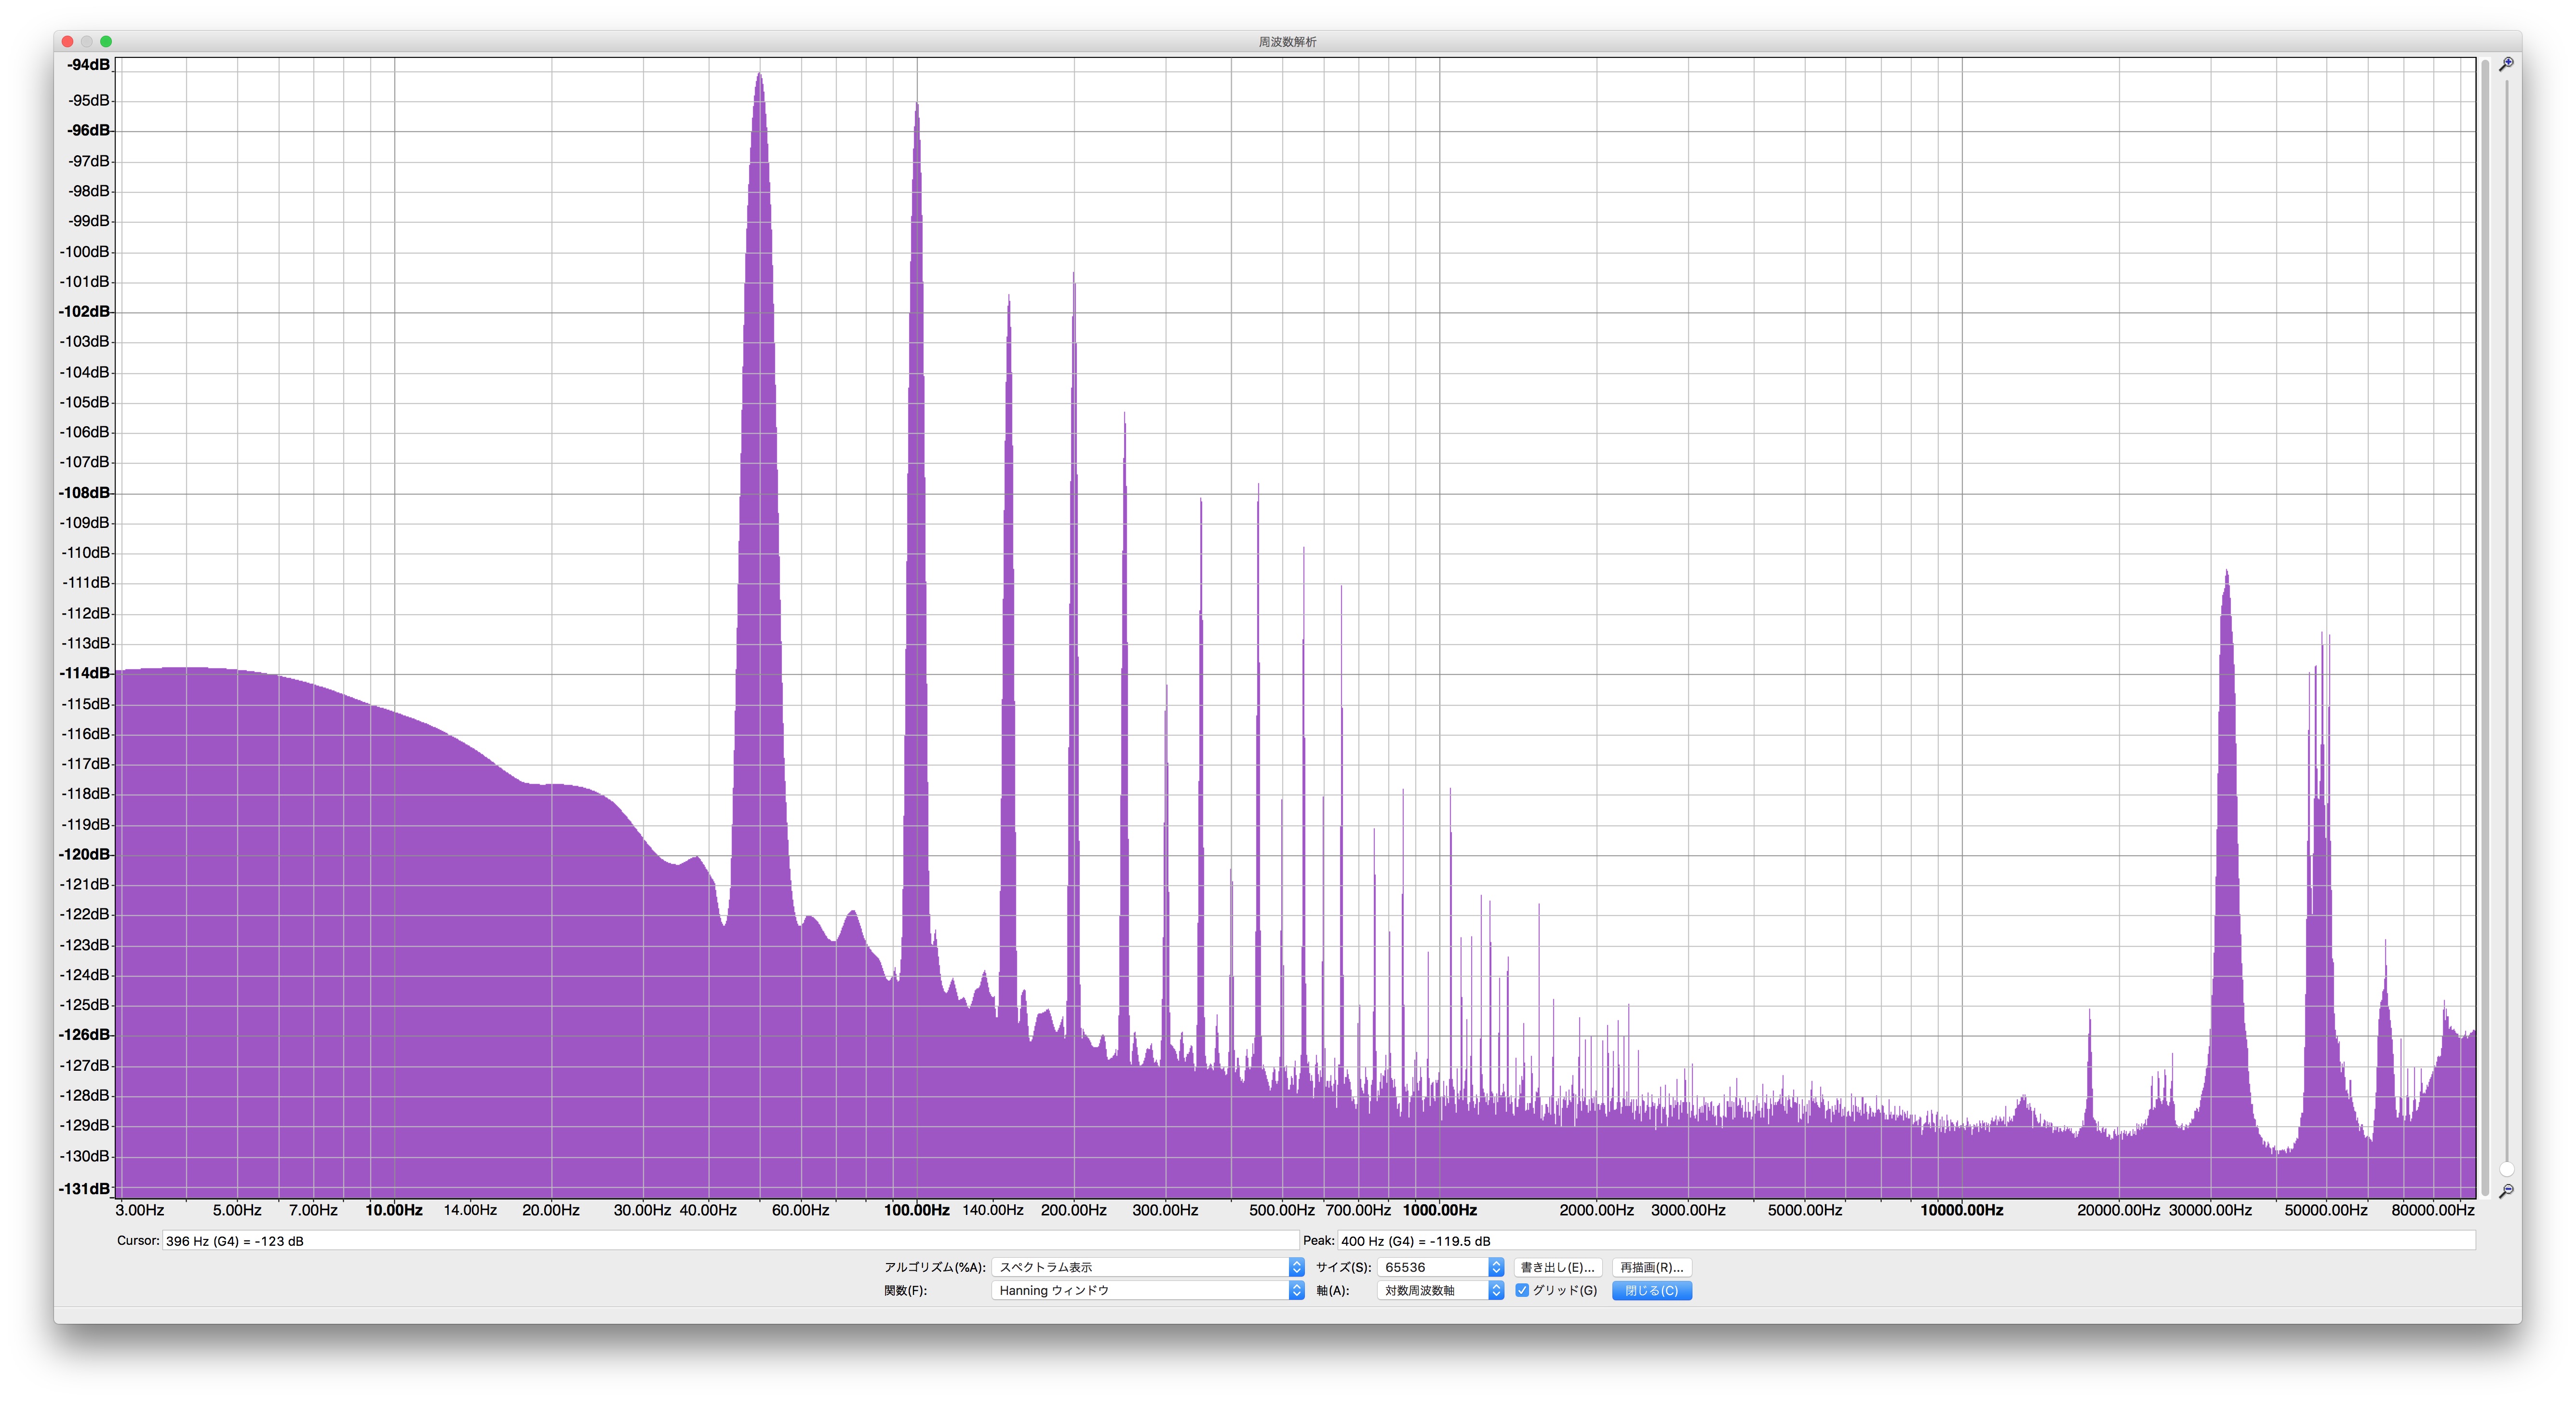
Task: Click the vertical zoom slider thumb
Action: click(2506, 1169)
